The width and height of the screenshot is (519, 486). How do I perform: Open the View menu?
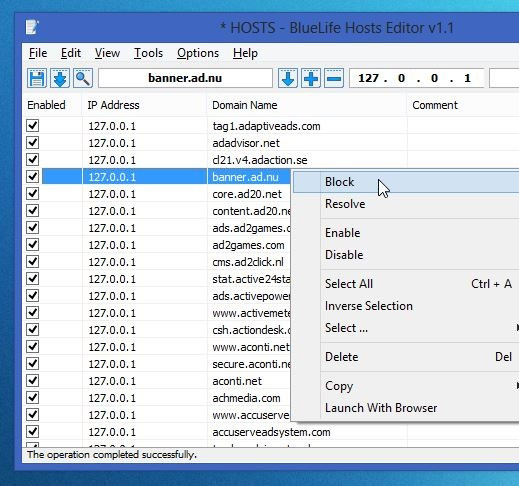[x=107, y=53]
